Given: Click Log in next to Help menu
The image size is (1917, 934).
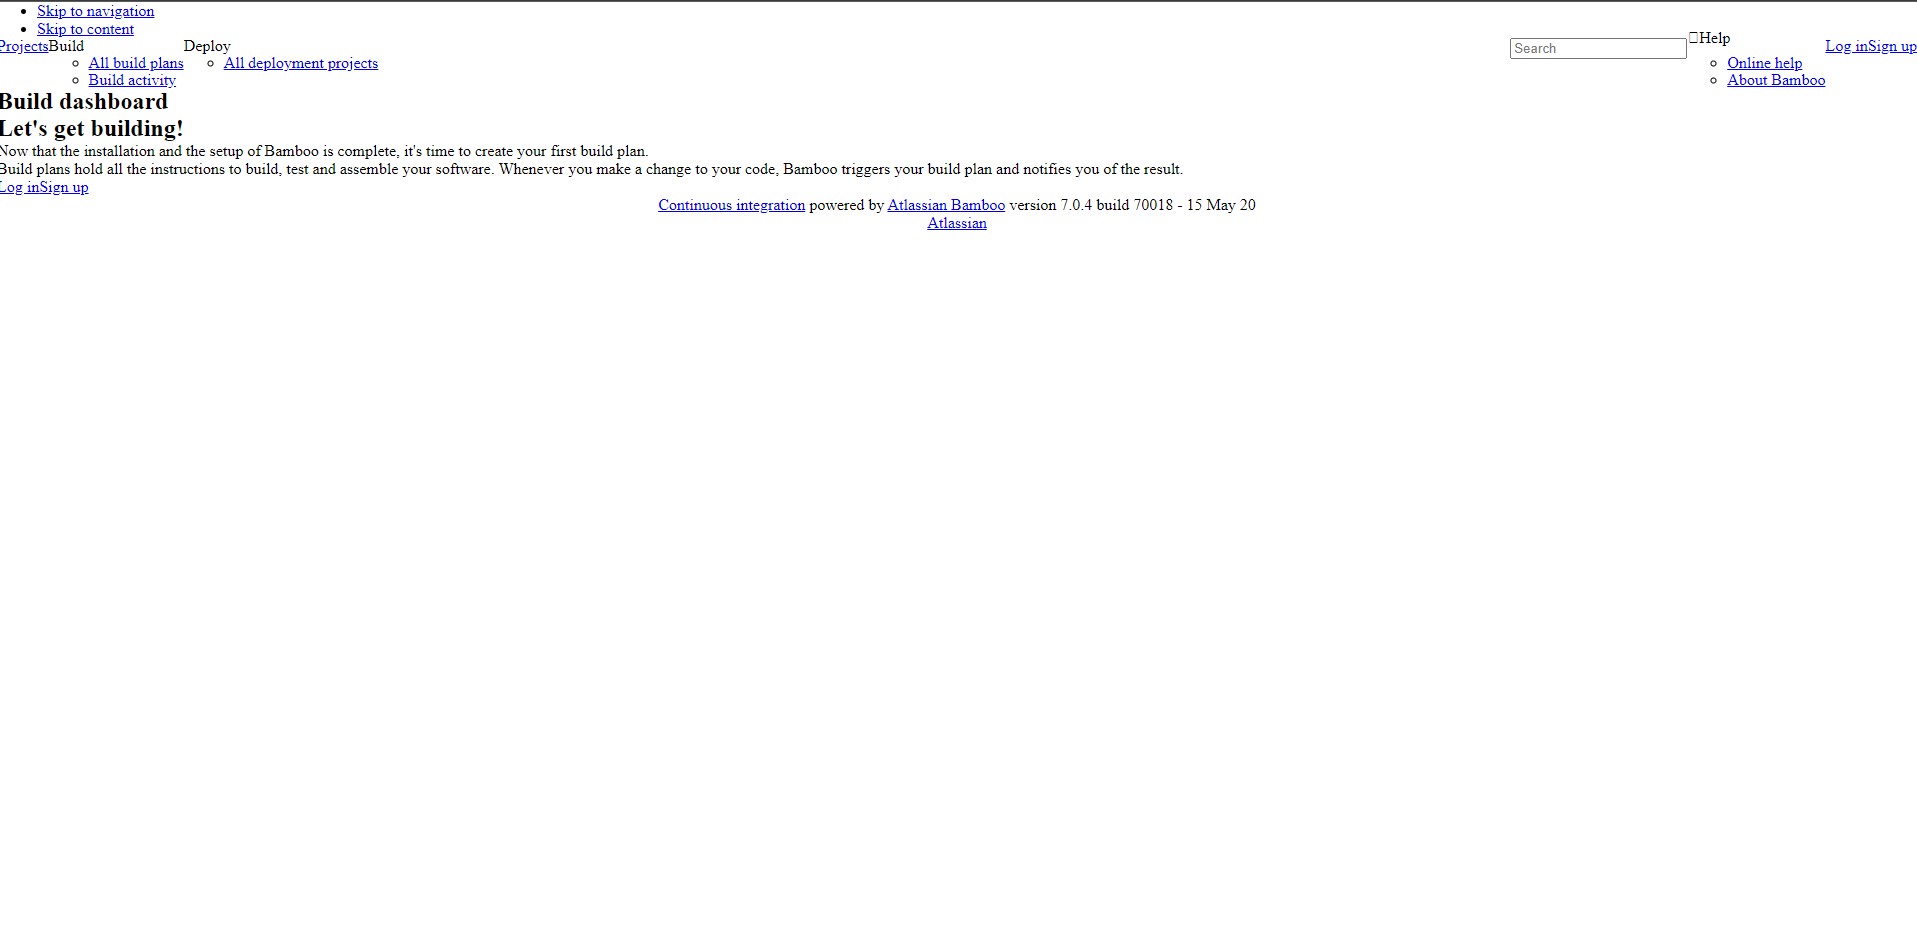Looking at the screenshot, I should click(1846, 46).
